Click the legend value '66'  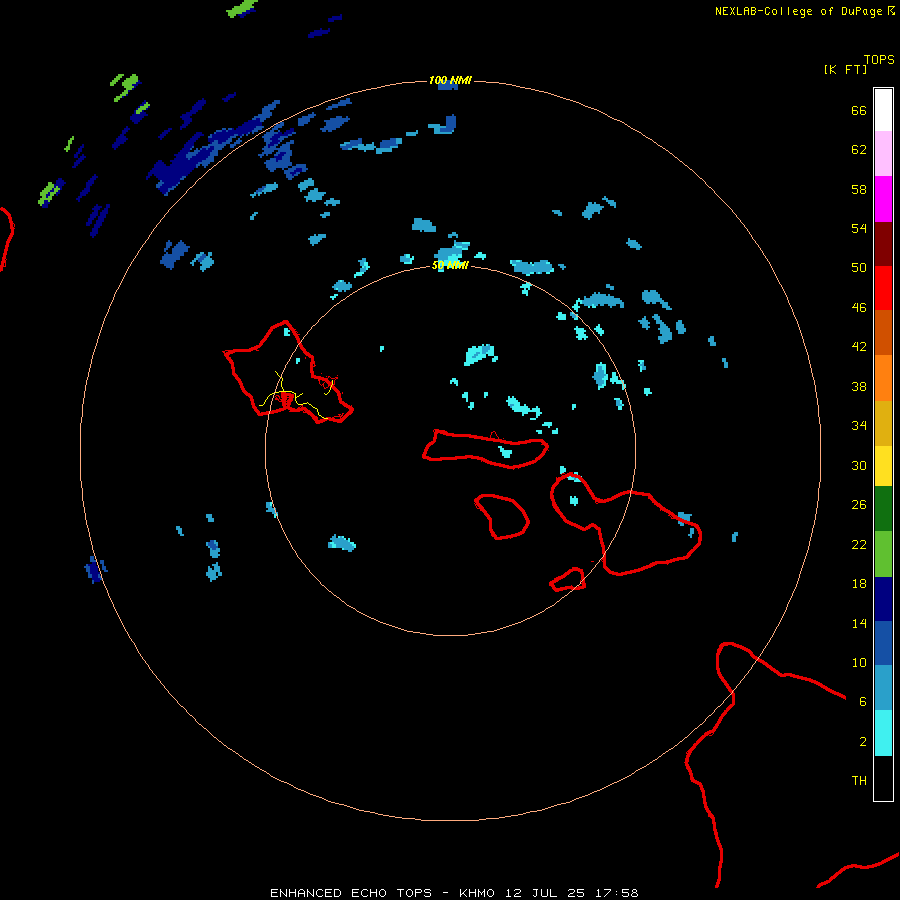point(859,111)
